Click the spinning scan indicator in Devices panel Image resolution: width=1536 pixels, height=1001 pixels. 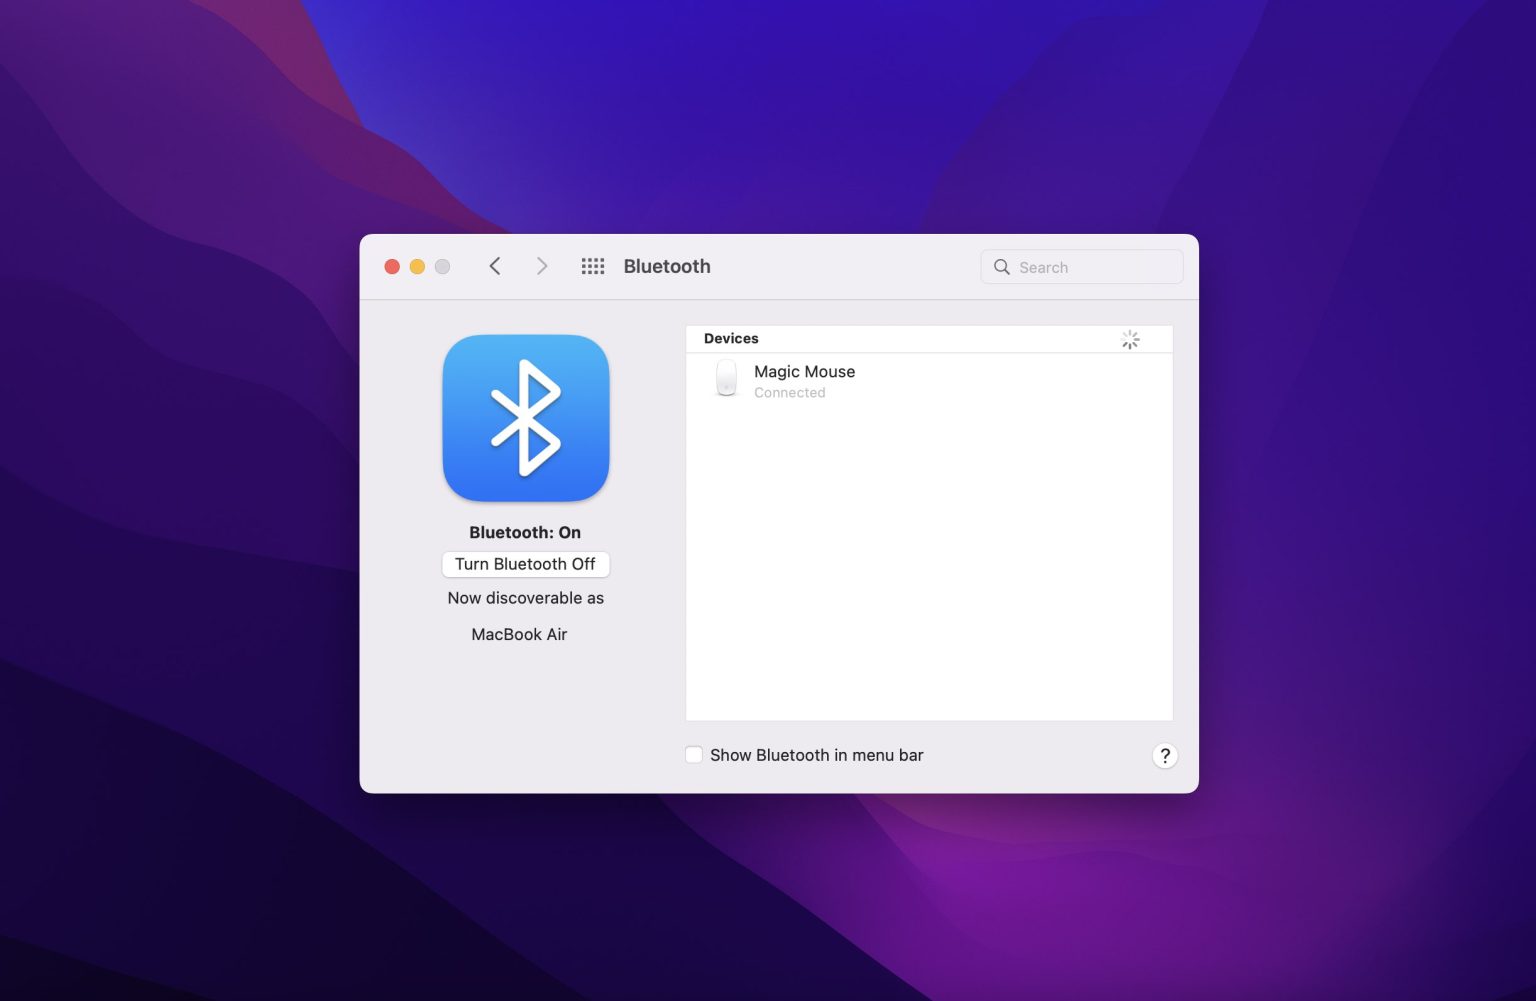(1130, 340)
